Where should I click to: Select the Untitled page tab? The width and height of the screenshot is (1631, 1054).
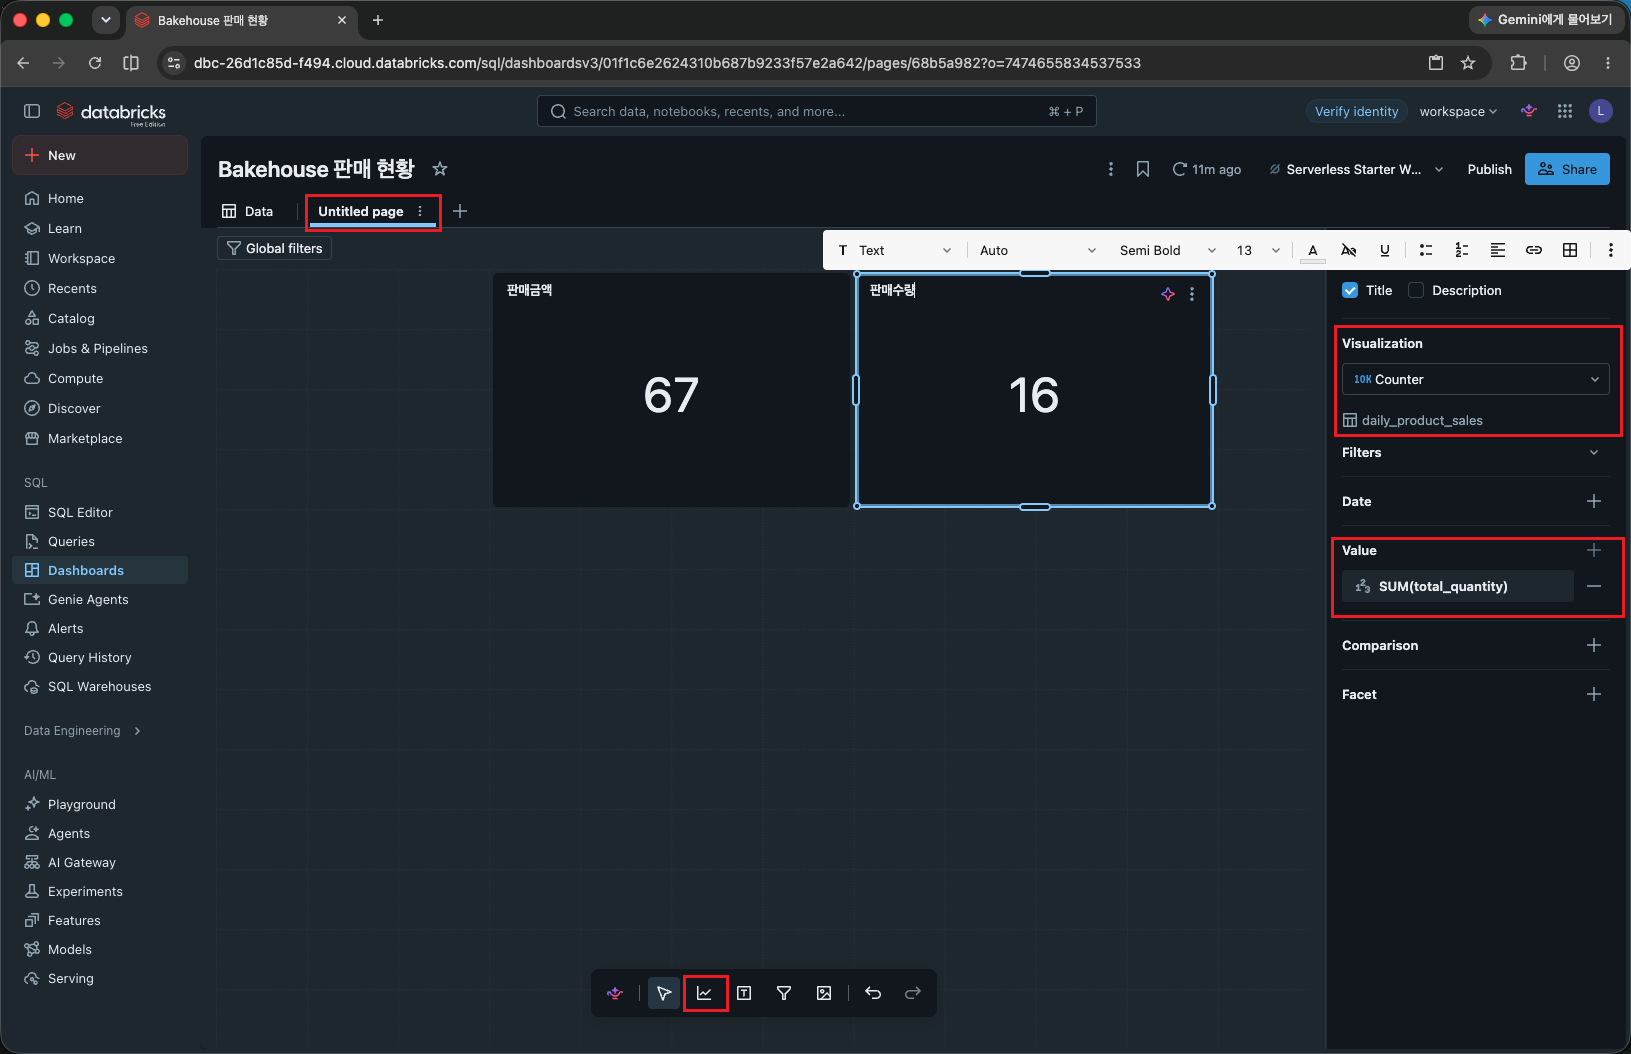point(361,211)
